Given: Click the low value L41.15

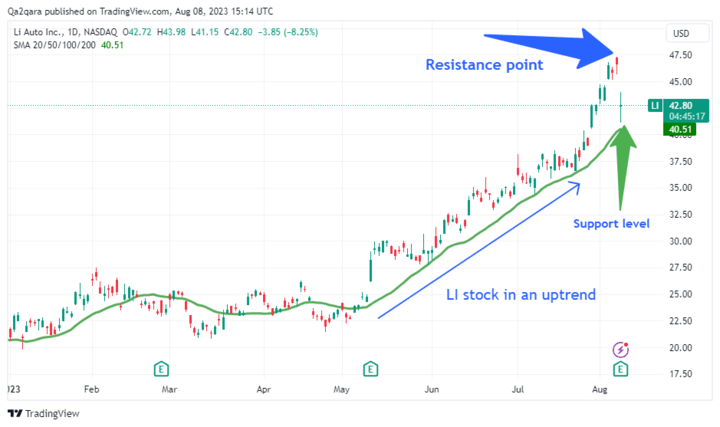Looking at the screenshot, I should pos(205,32).
